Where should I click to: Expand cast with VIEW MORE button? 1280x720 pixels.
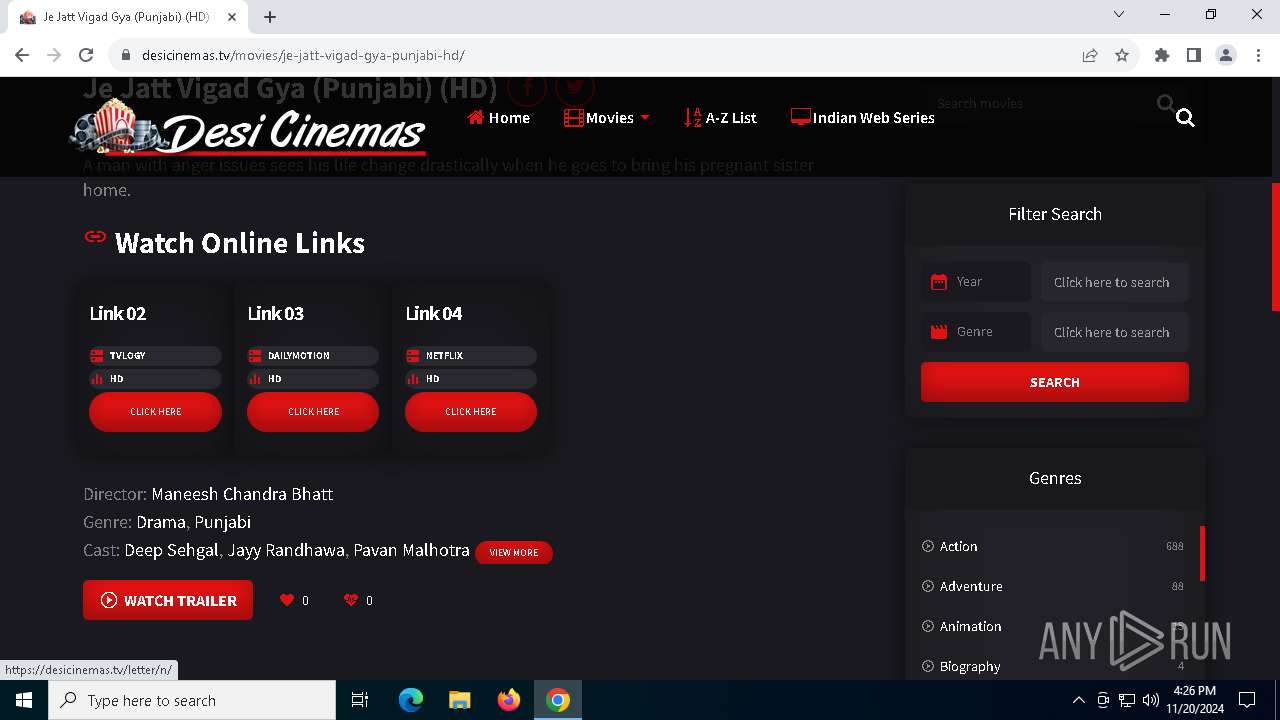click(x=514, y=552)
